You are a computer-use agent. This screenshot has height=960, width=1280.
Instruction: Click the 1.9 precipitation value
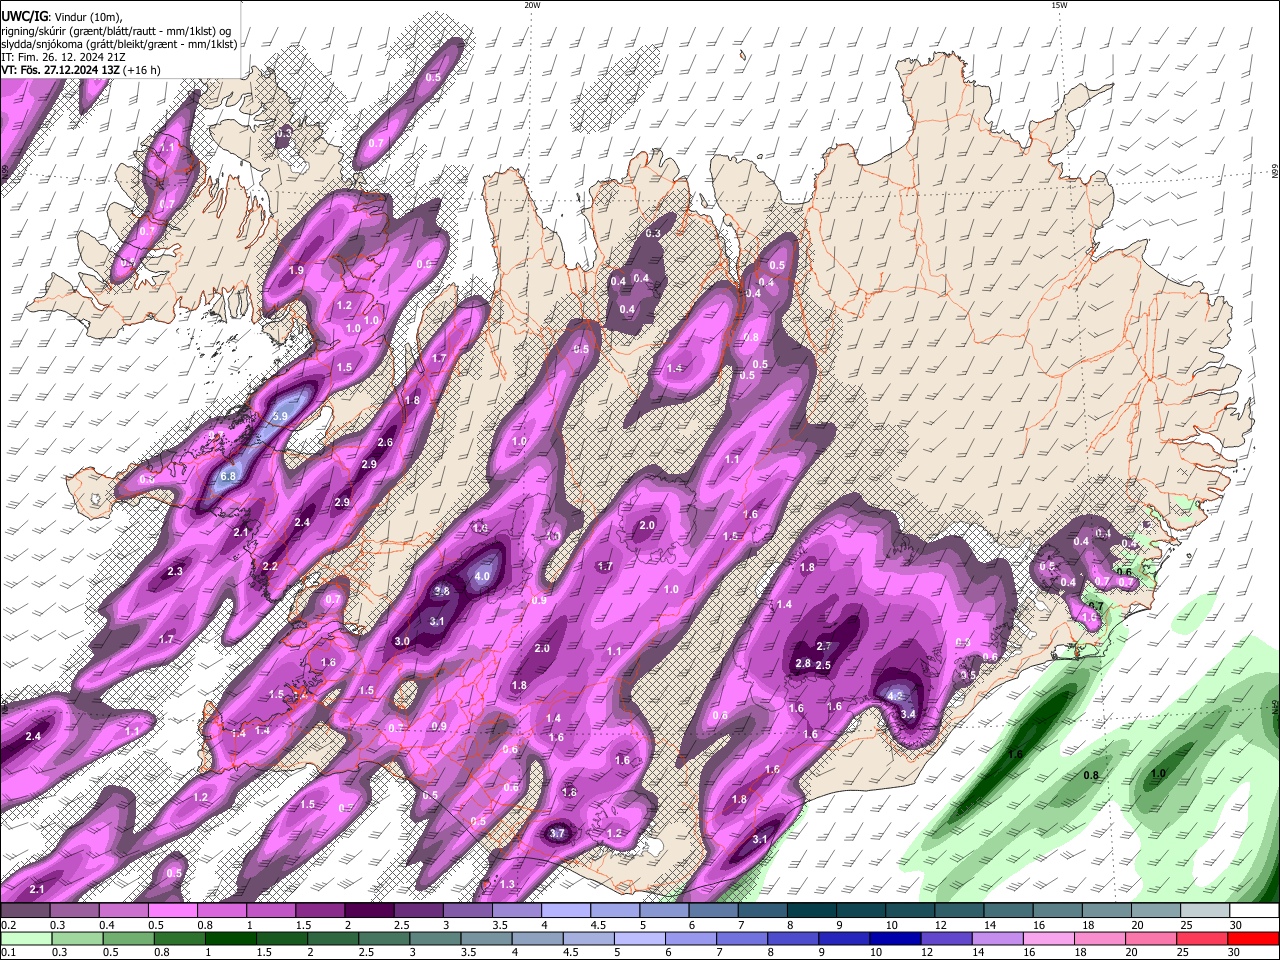pos(296,270)
